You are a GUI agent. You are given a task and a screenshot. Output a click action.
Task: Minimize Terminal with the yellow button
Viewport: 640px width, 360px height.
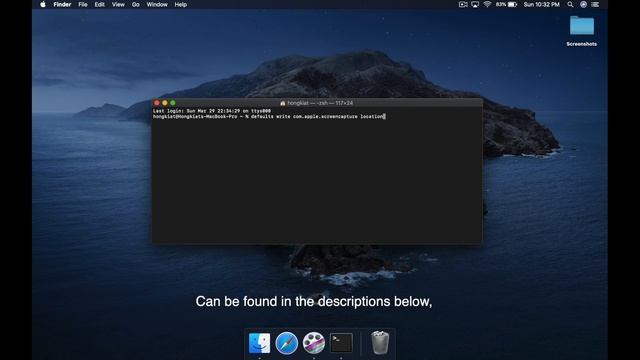(x=165, y=103)
